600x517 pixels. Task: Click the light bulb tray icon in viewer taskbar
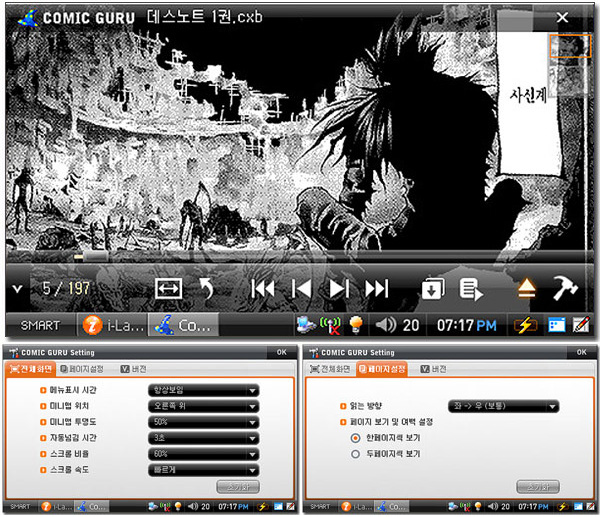[356, 325]
